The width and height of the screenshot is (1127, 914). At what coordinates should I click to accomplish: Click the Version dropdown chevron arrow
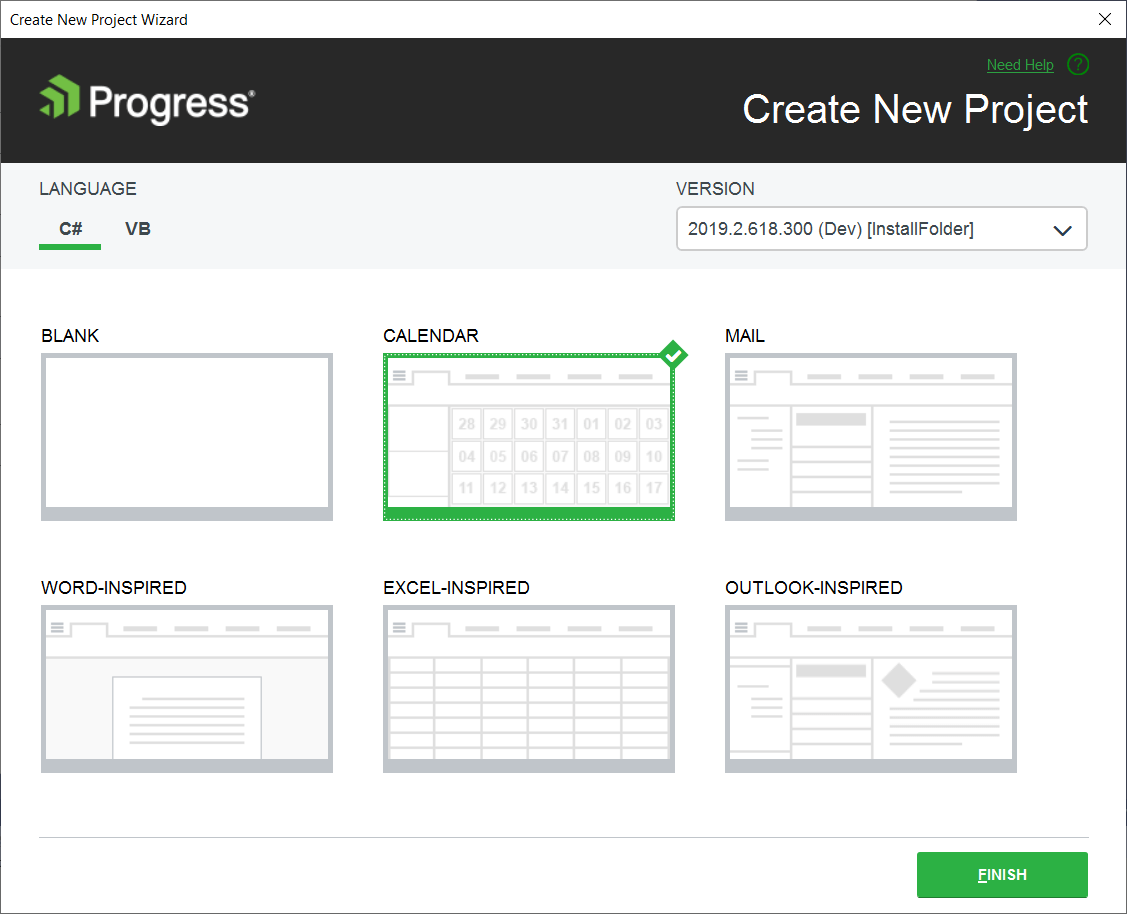point(1062,229)
